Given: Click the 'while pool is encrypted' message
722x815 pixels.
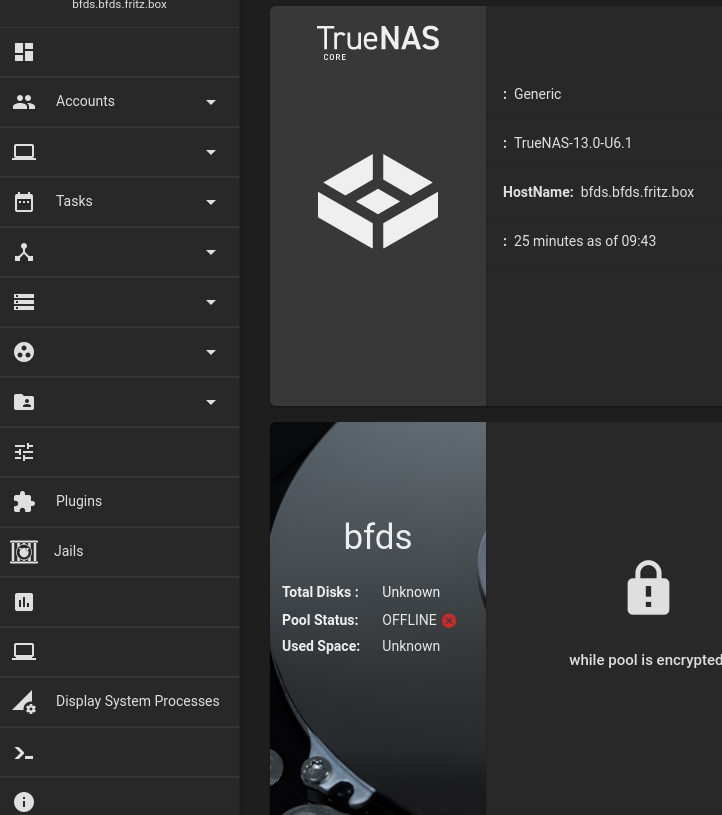Looking at the screenshot, I should 646,660.
